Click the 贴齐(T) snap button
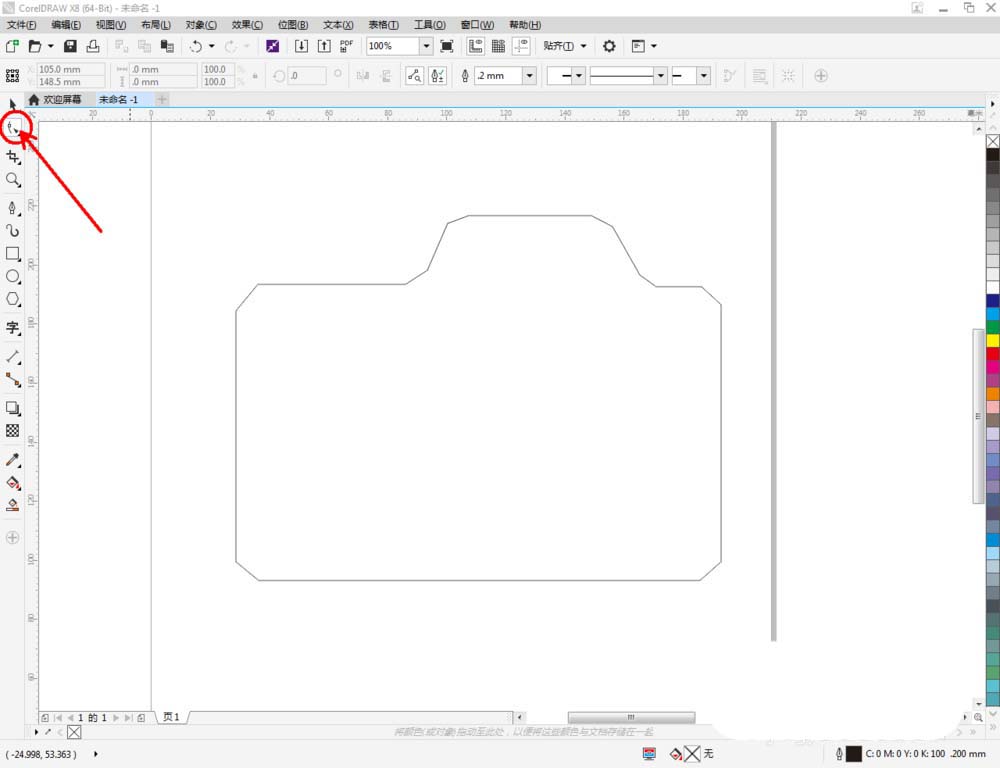The image size is (1000, 768). [x=559, y=46]
